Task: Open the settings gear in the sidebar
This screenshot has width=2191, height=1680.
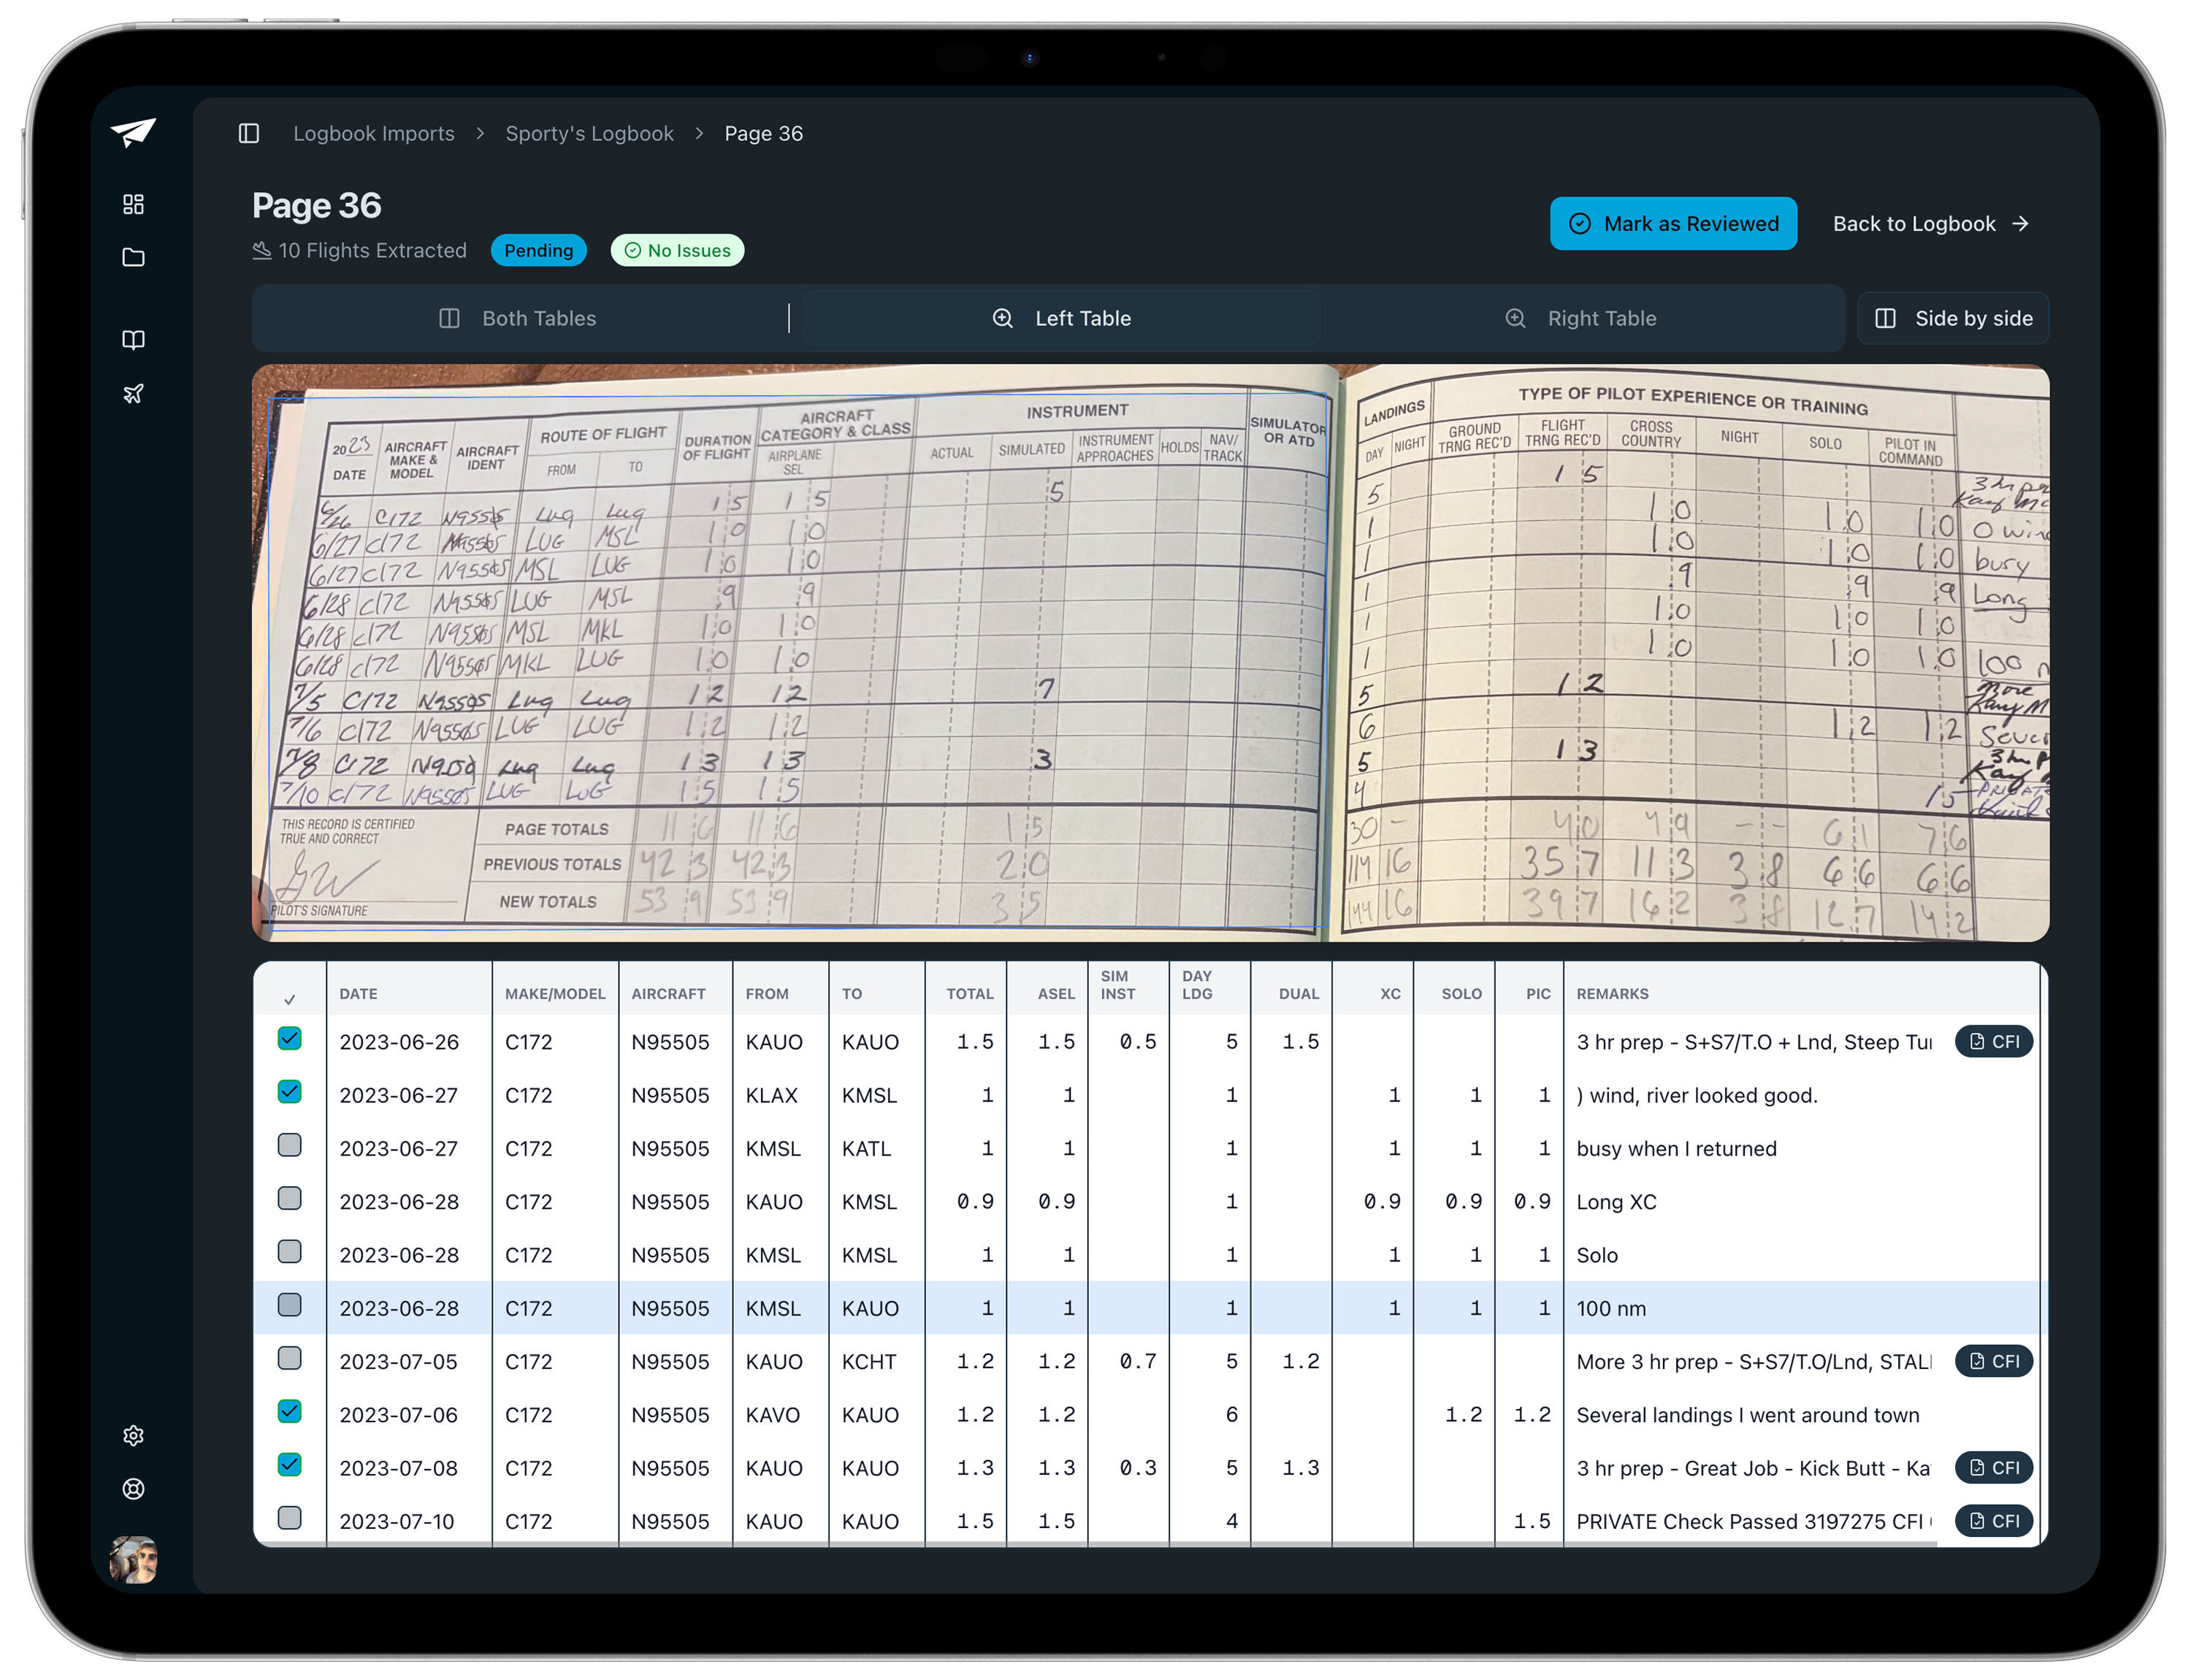Action: (133, 1435)
